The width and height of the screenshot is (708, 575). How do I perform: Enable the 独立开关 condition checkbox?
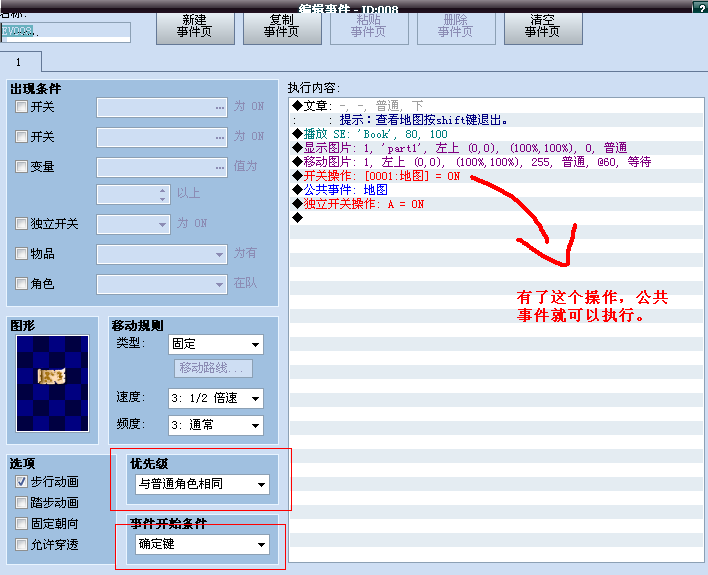(21, 223)
